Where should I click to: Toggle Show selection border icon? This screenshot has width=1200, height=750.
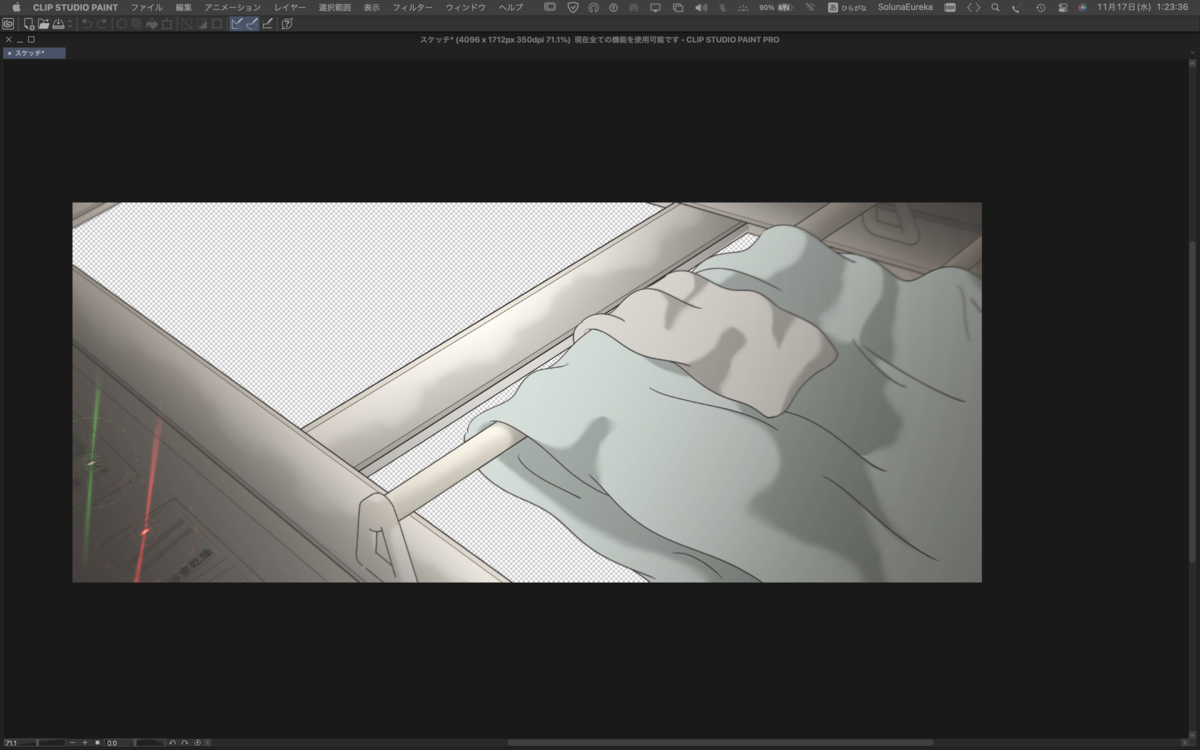tap(216, 23)
